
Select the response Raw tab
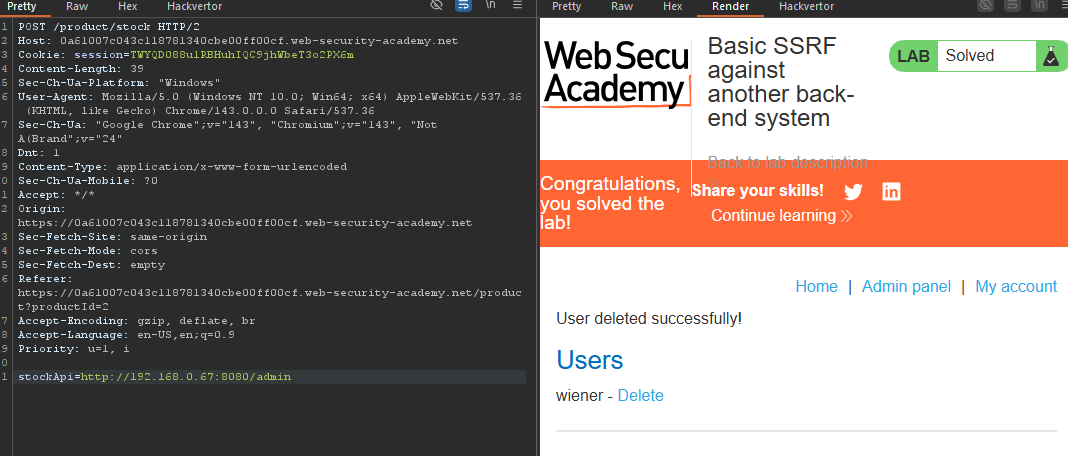(x=622, y=7)
